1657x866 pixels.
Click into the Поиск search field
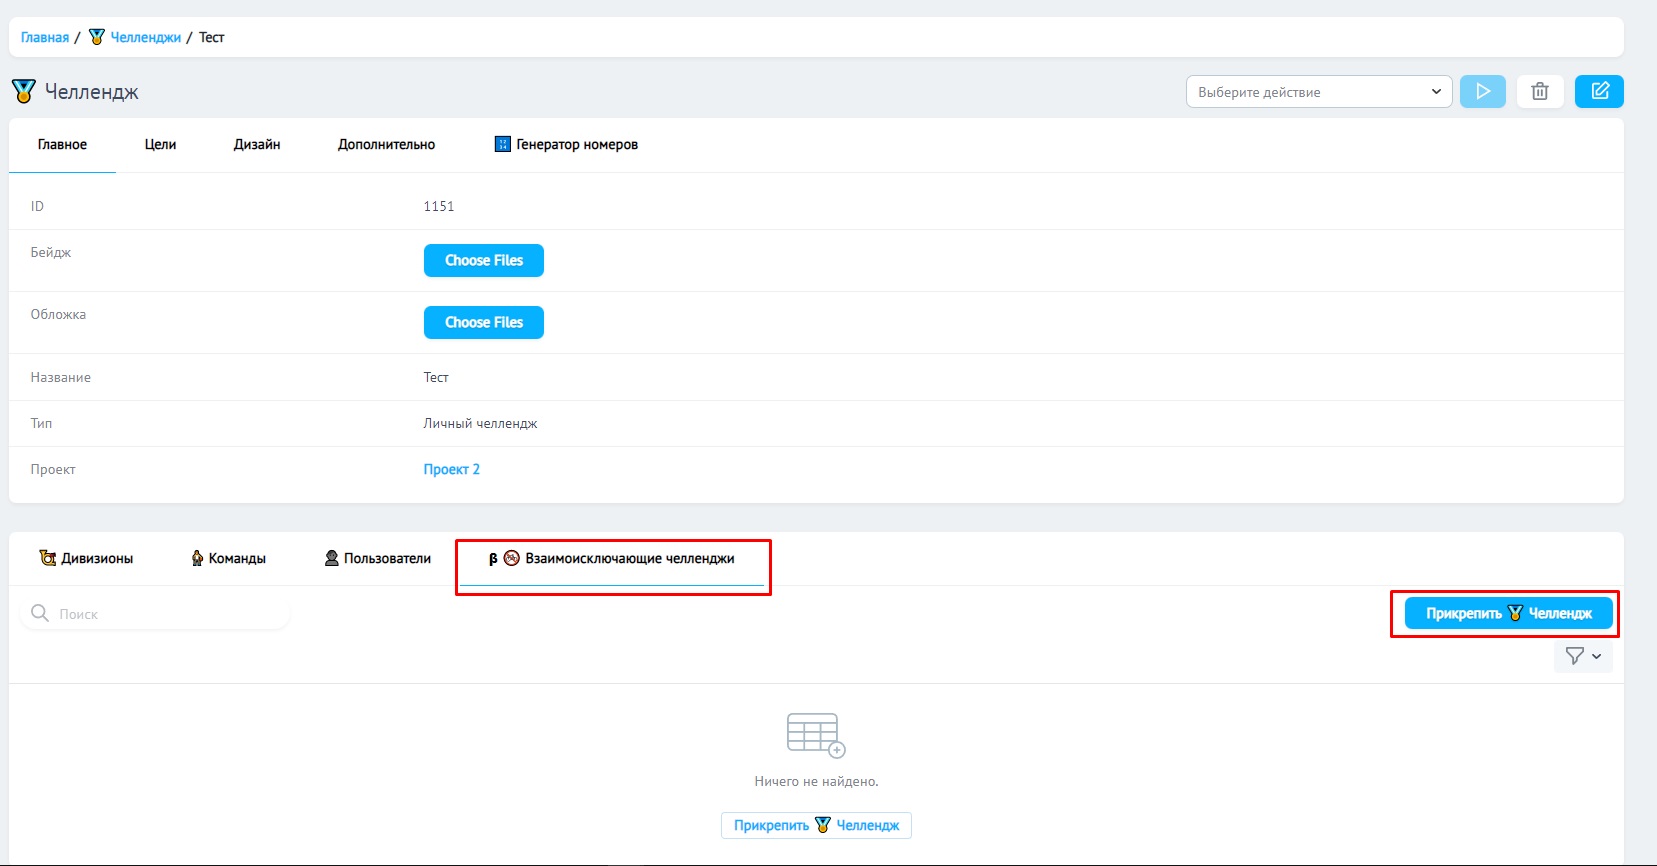pos(165,614)
